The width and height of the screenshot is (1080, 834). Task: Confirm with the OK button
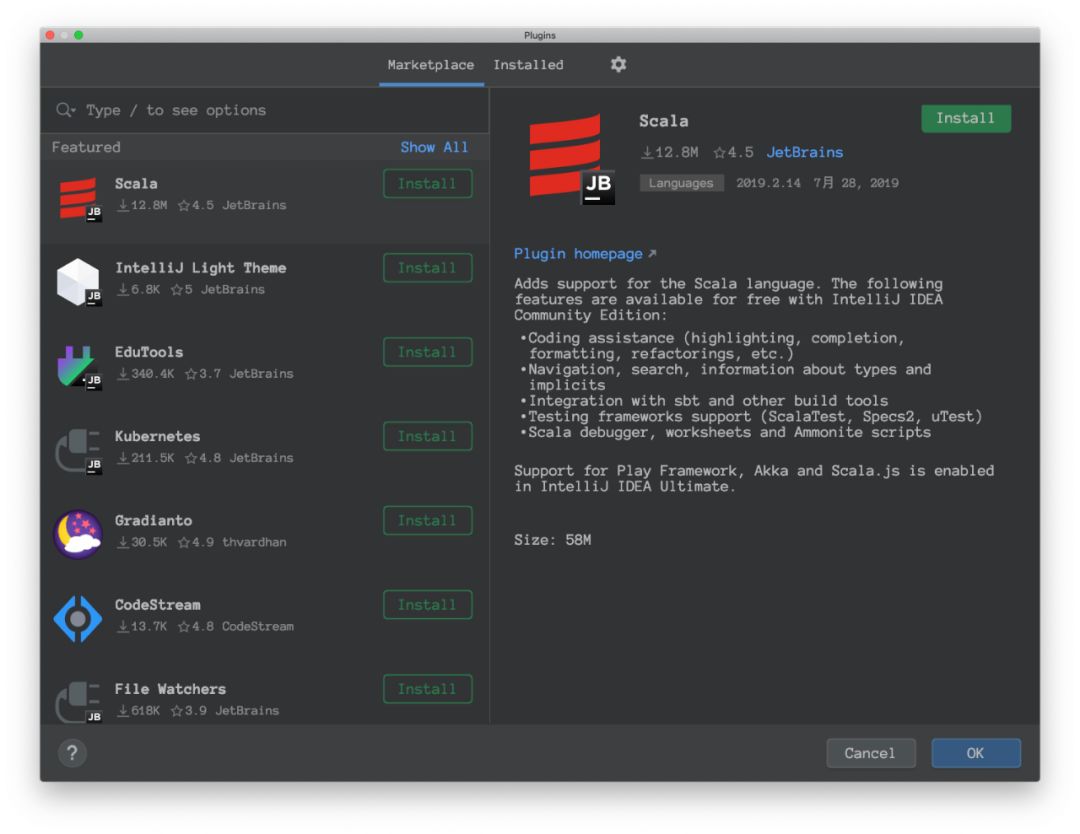click(975, 753)
